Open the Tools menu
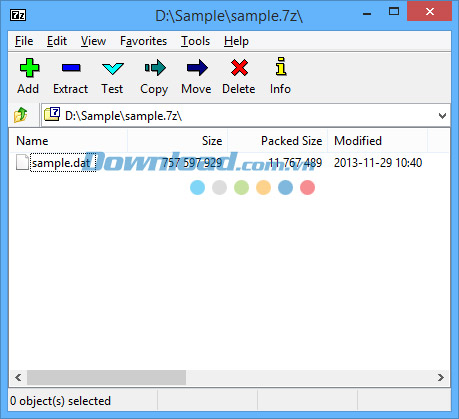Viewport: 459px width, 419px height. [195, 41]
